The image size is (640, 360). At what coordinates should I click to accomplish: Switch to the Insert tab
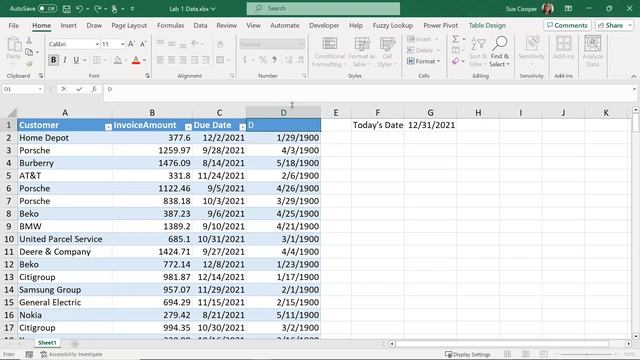pos(69,25)
